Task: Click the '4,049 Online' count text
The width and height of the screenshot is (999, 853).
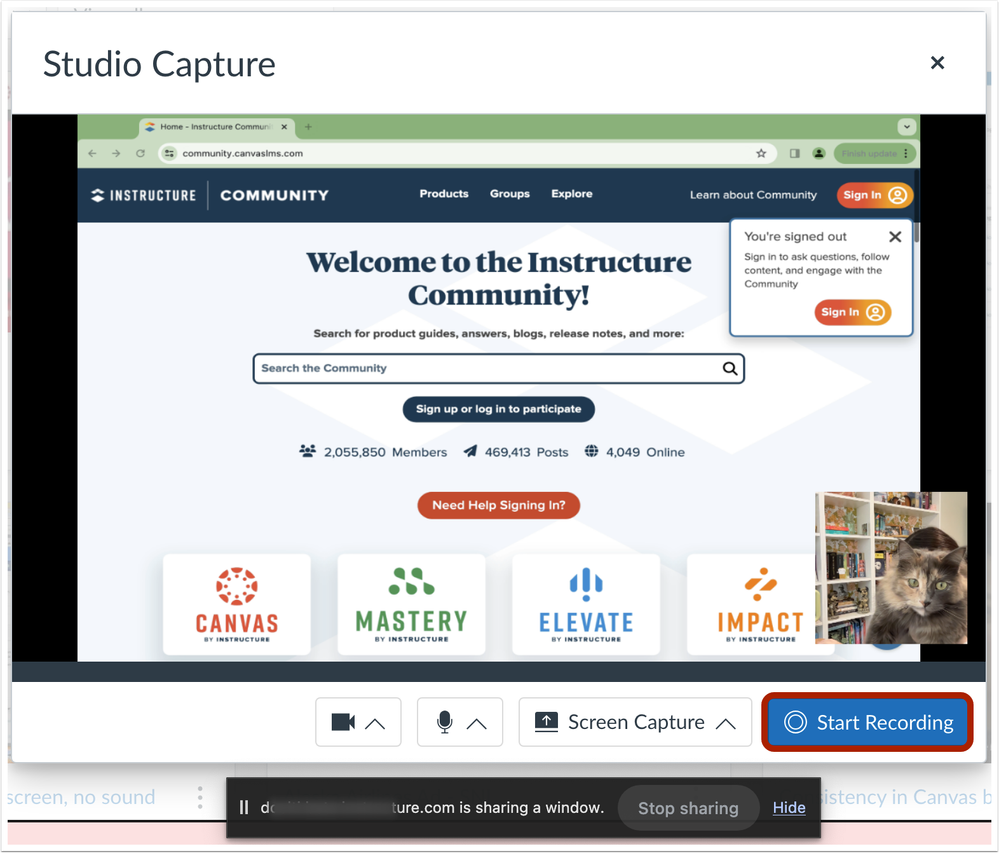Action: click(x=645, y=452)
